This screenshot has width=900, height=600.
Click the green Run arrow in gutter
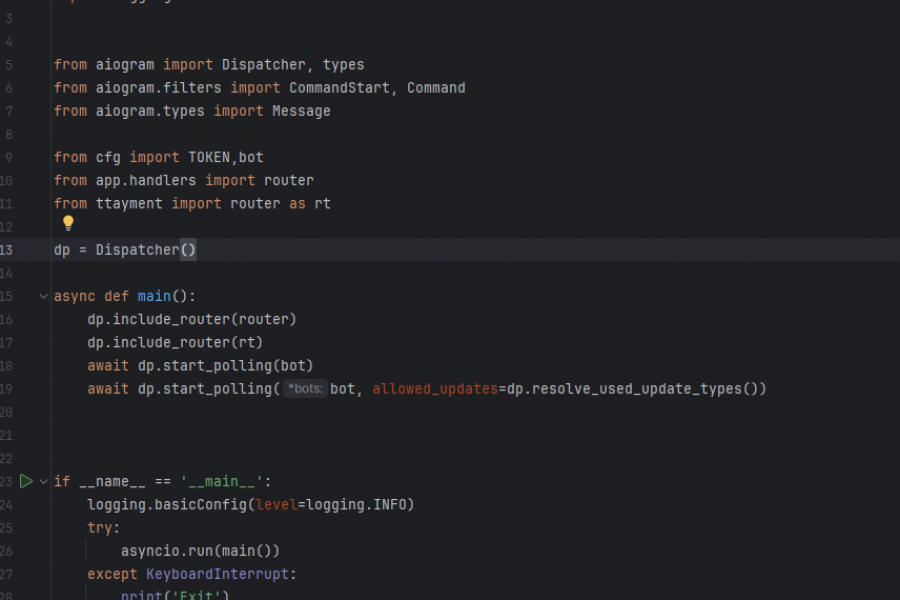pos(26,481)
